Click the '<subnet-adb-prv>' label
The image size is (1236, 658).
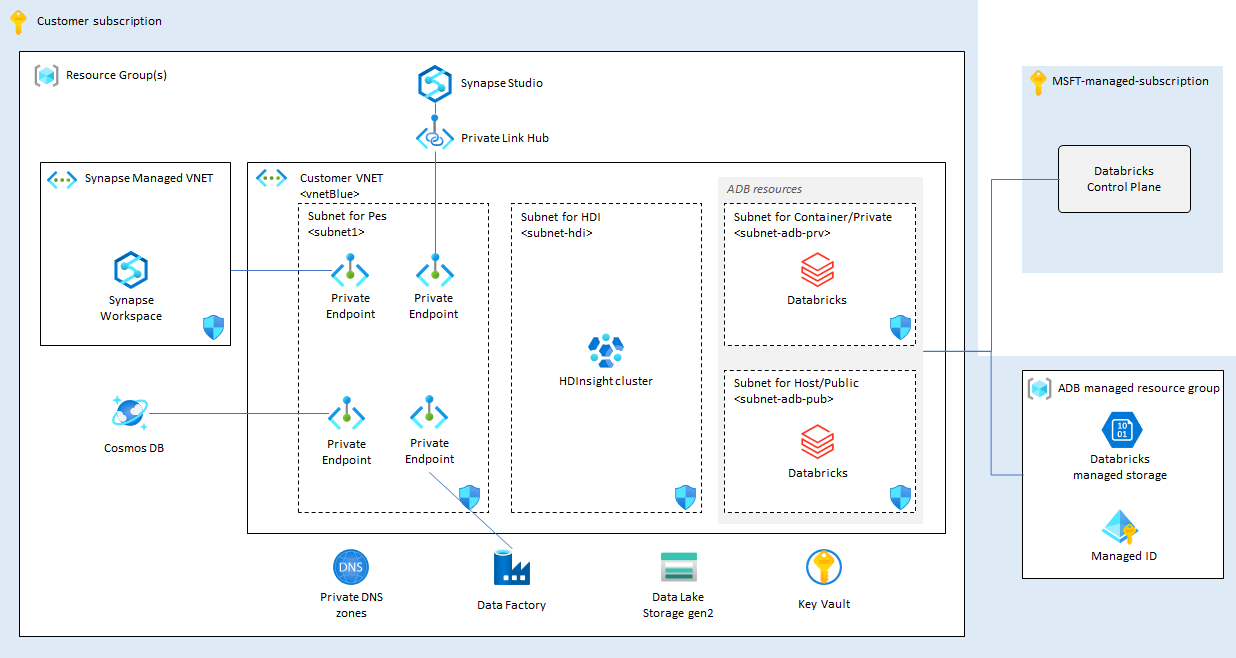tap(783, 233)
